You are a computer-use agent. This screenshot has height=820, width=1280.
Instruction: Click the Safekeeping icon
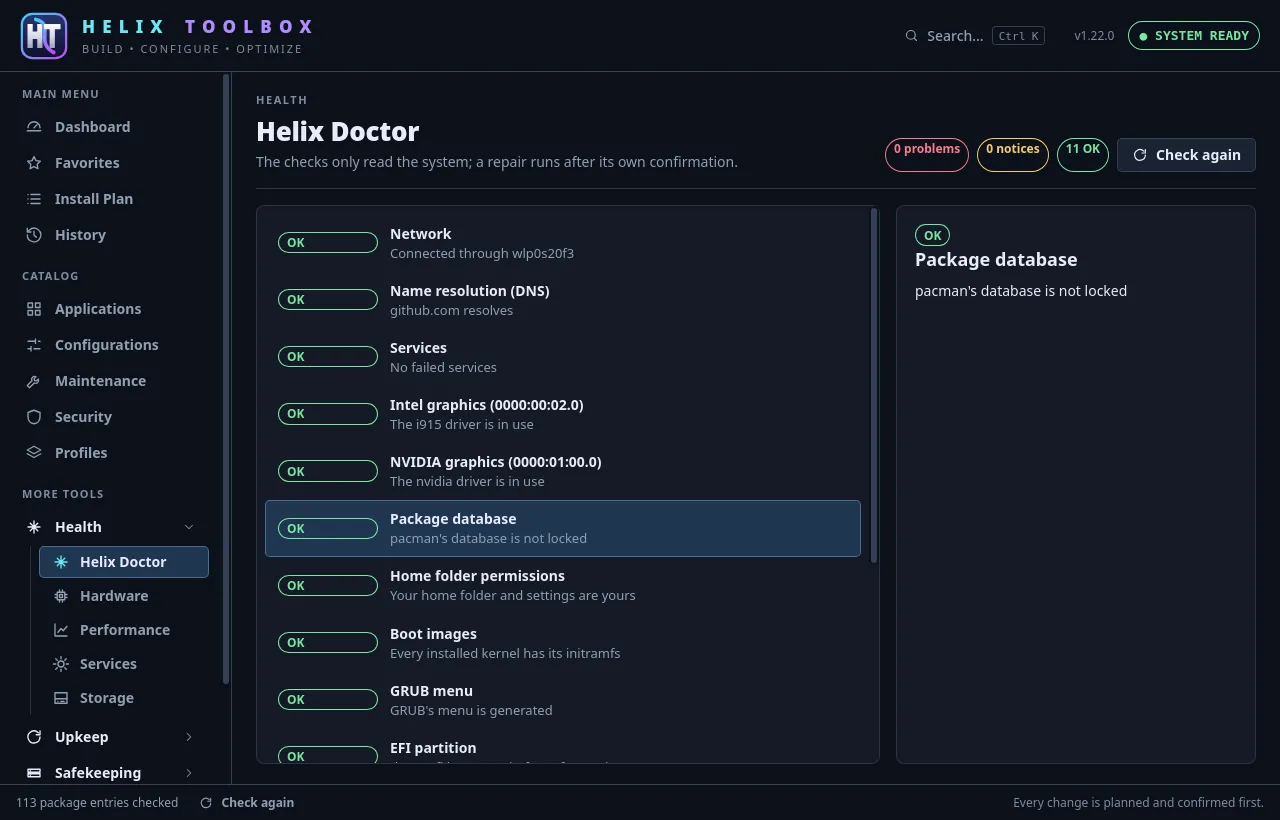tap(34, 773)
